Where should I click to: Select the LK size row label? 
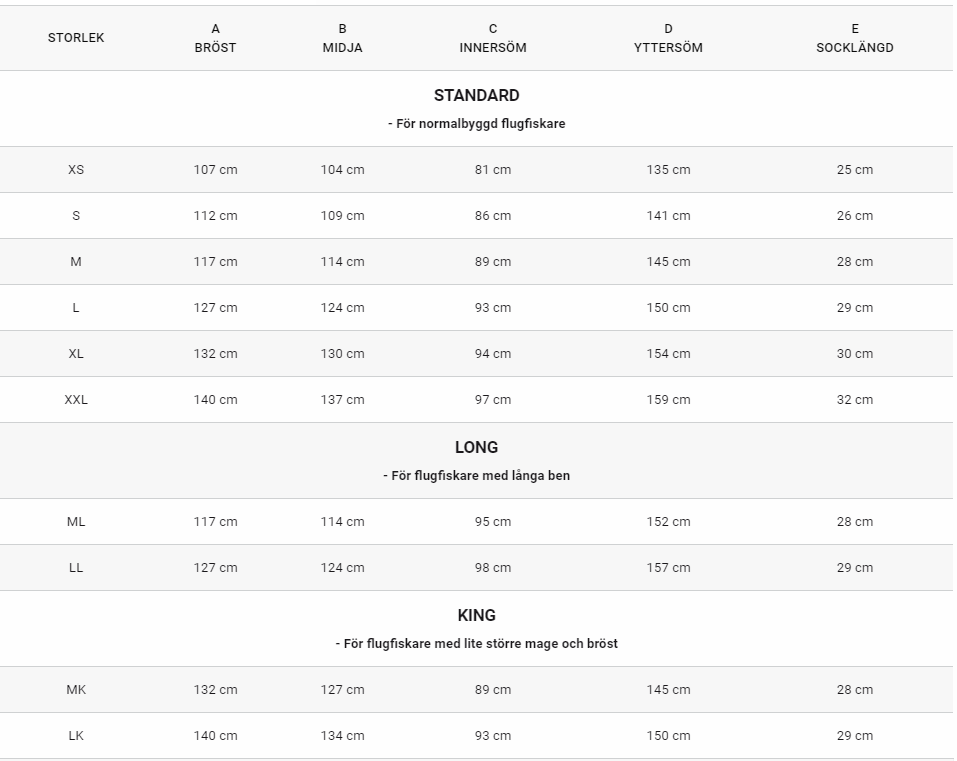pos(76,736)
